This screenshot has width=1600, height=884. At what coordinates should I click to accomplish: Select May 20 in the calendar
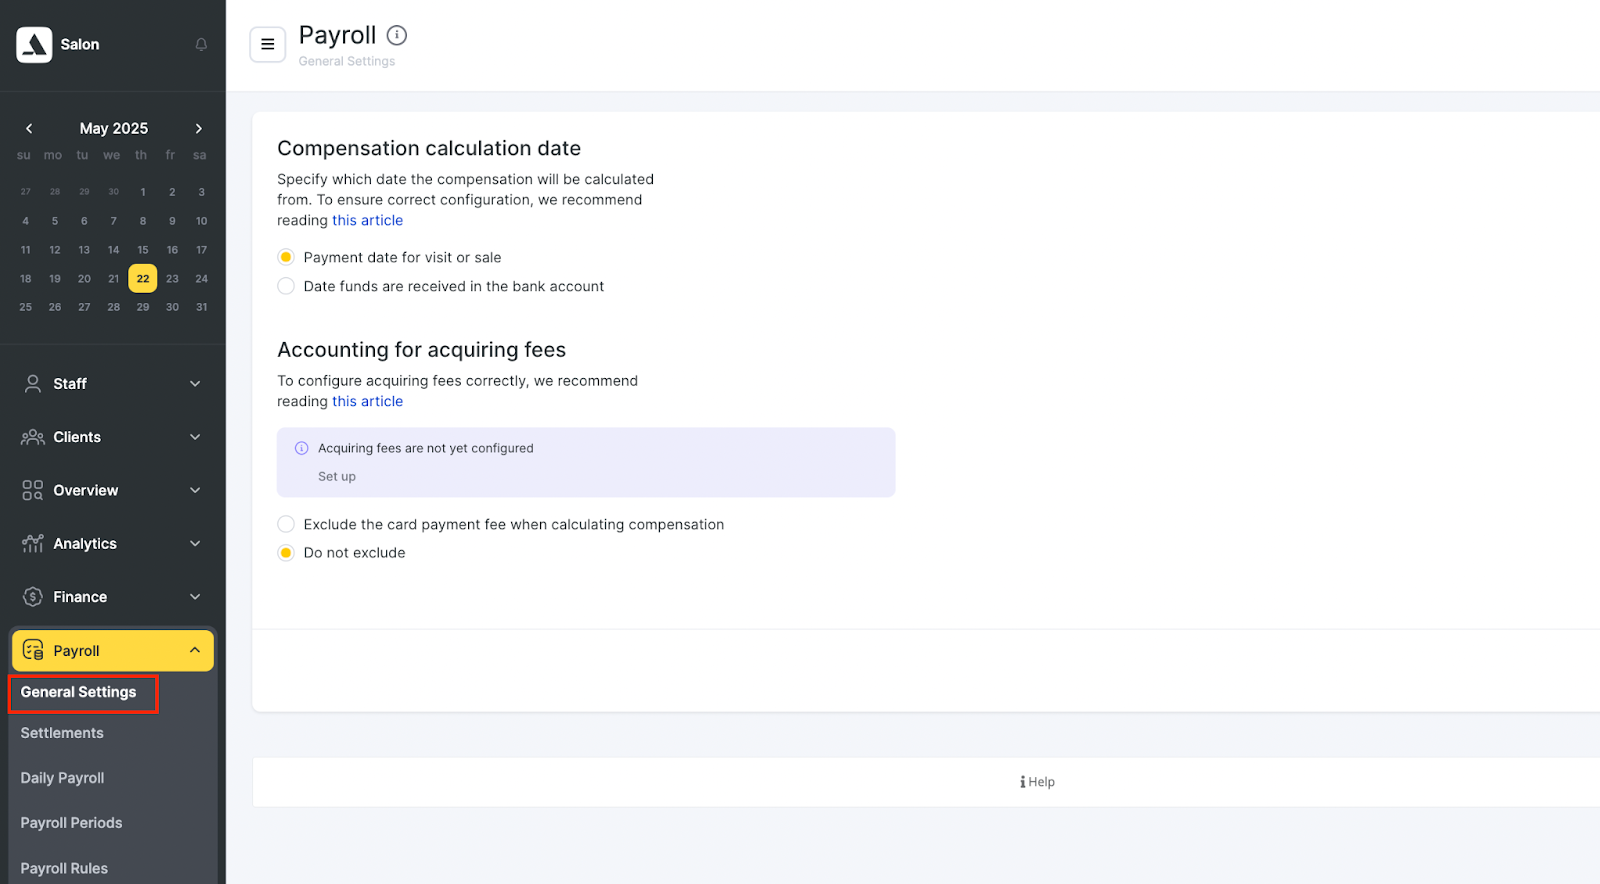(x=84, y=279)
